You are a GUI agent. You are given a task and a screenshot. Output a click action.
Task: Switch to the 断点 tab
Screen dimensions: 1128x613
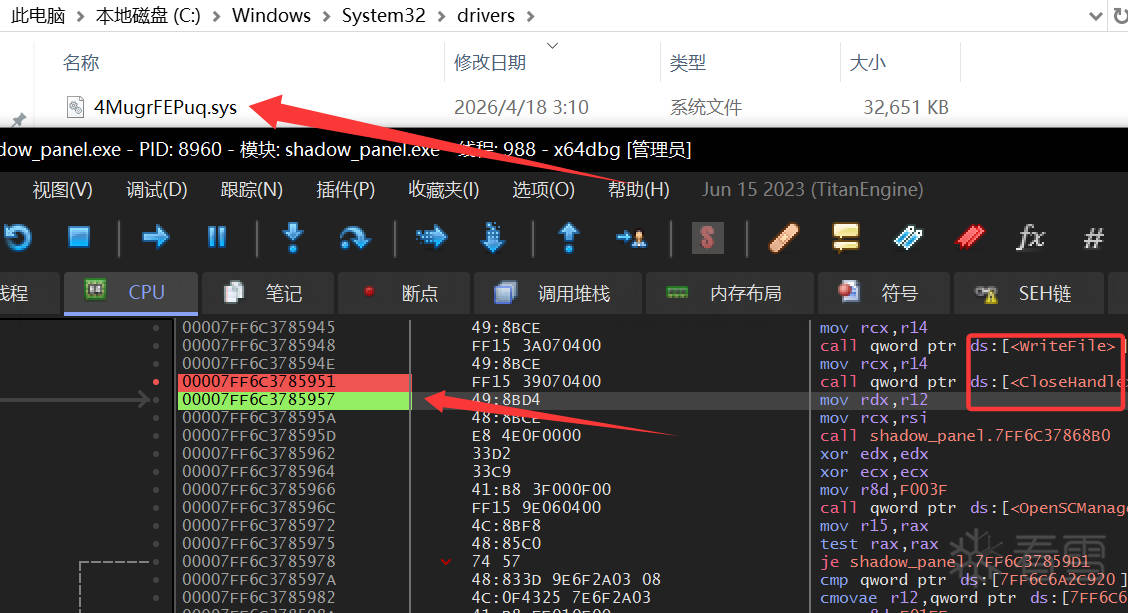[x=404, y=293]
